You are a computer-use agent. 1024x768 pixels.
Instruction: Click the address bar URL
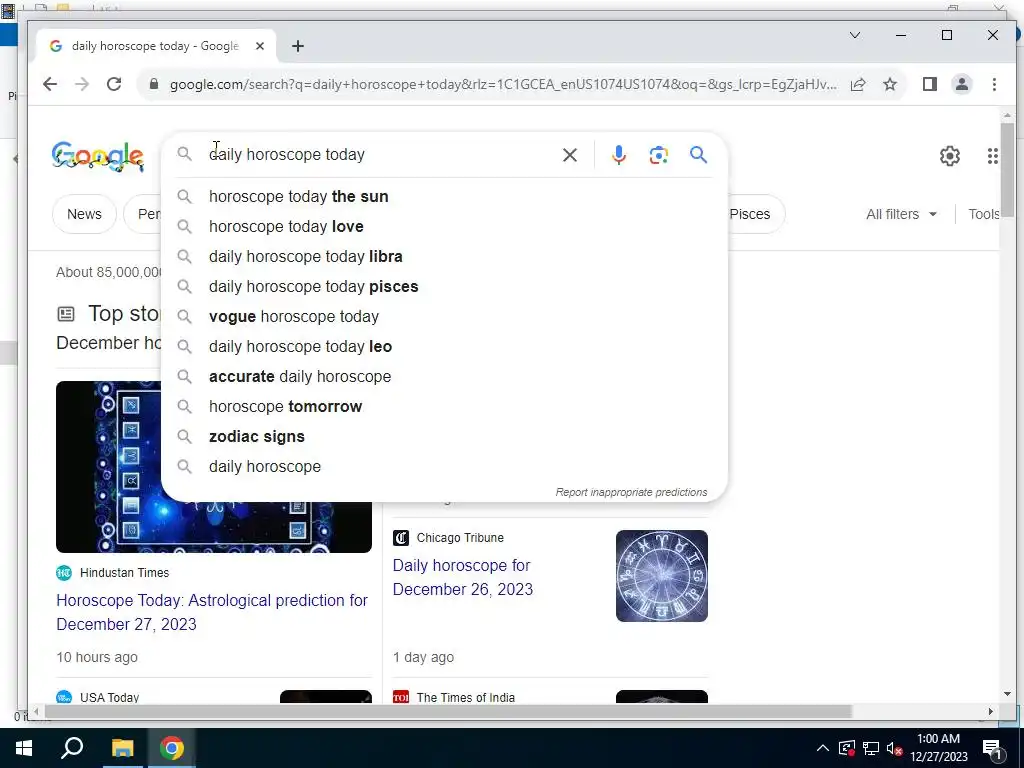(503, 84)
